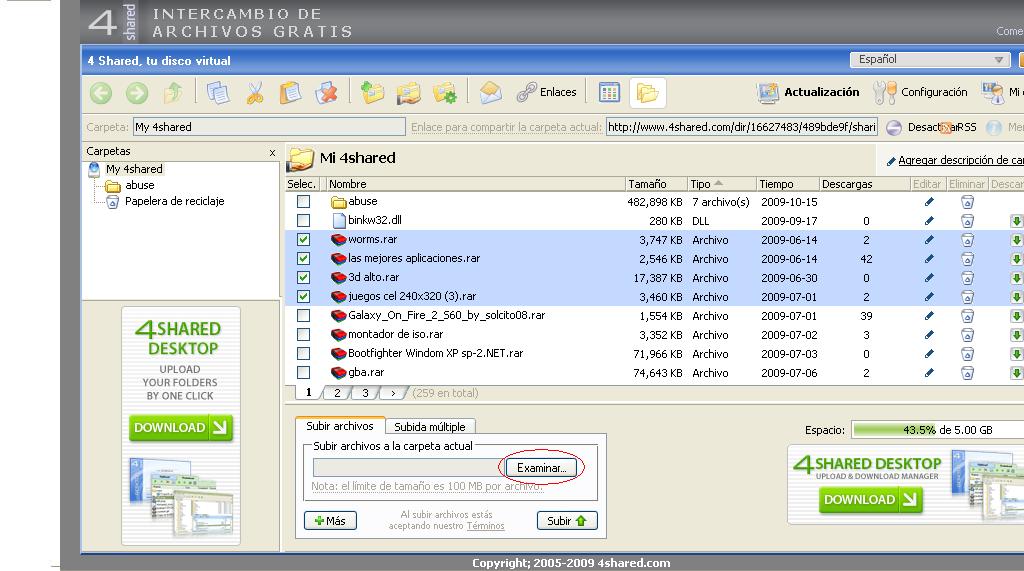Open Configuración settings
This screenshot has width=1024, height=571.
click(x=921, y=92)
